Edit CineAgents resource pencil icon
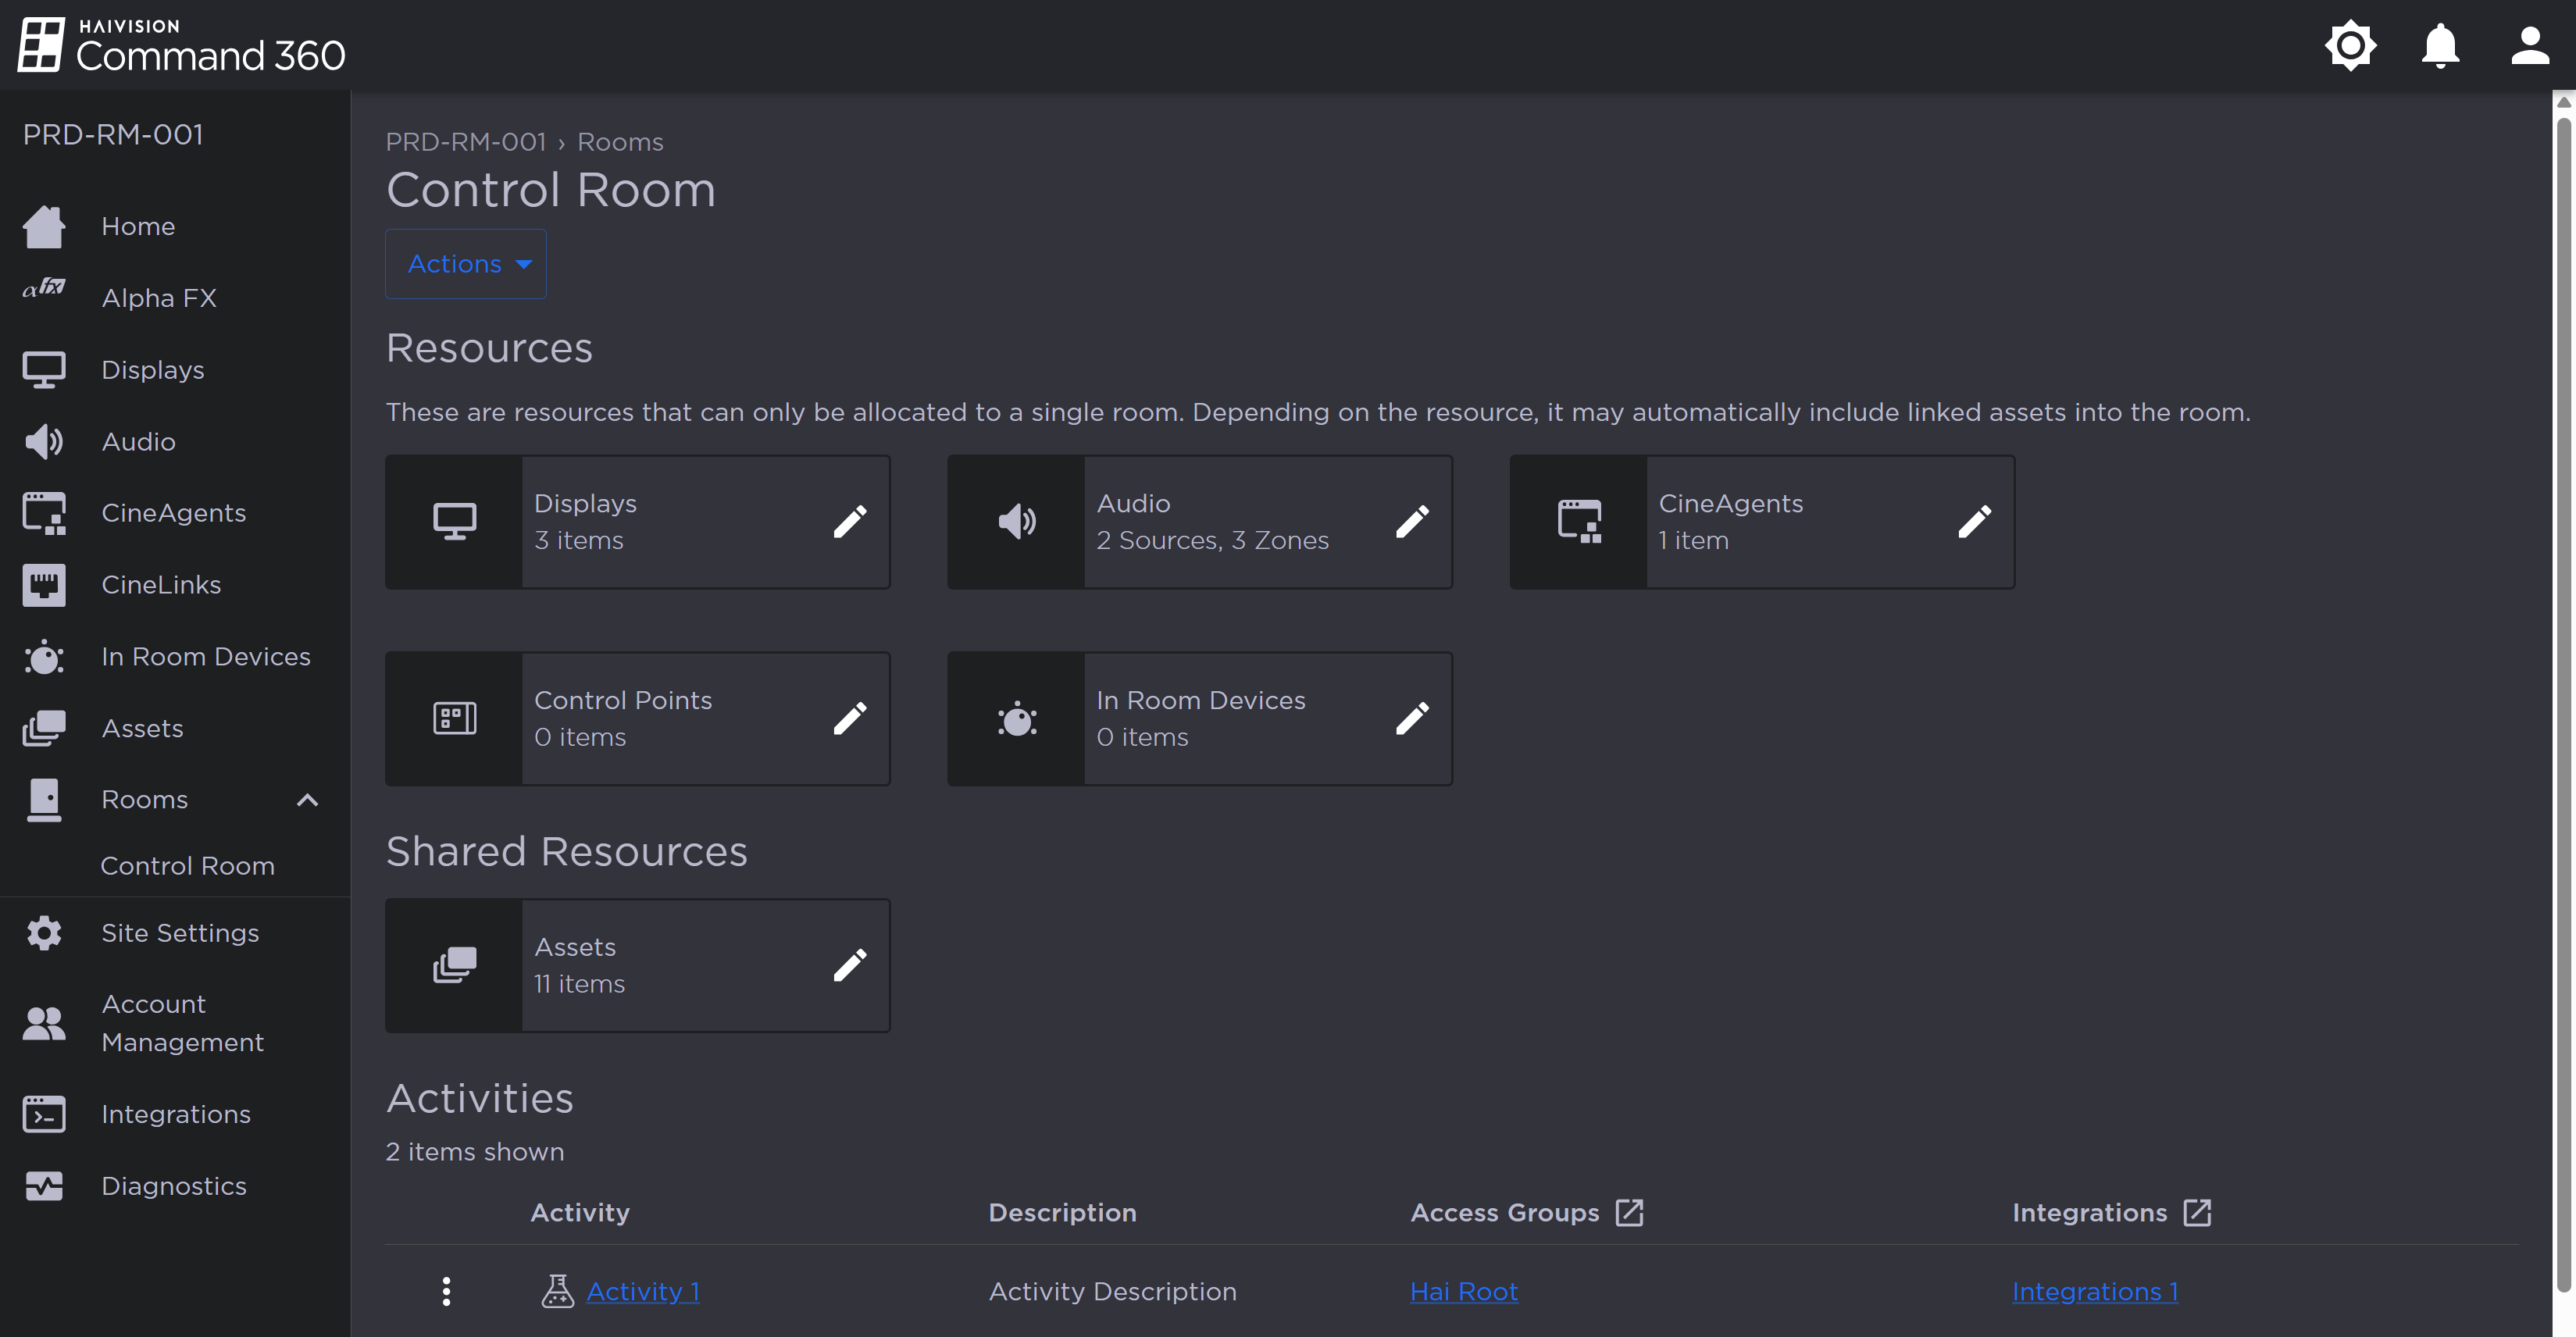This screenshot has height=1337, width=2576. [x=1974, y=521]
